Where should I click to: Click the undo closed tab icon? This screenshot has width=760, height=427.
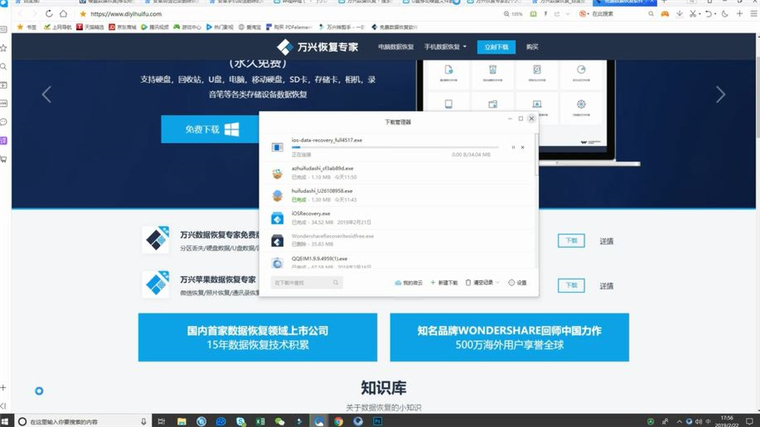click(x=709, y=14)
